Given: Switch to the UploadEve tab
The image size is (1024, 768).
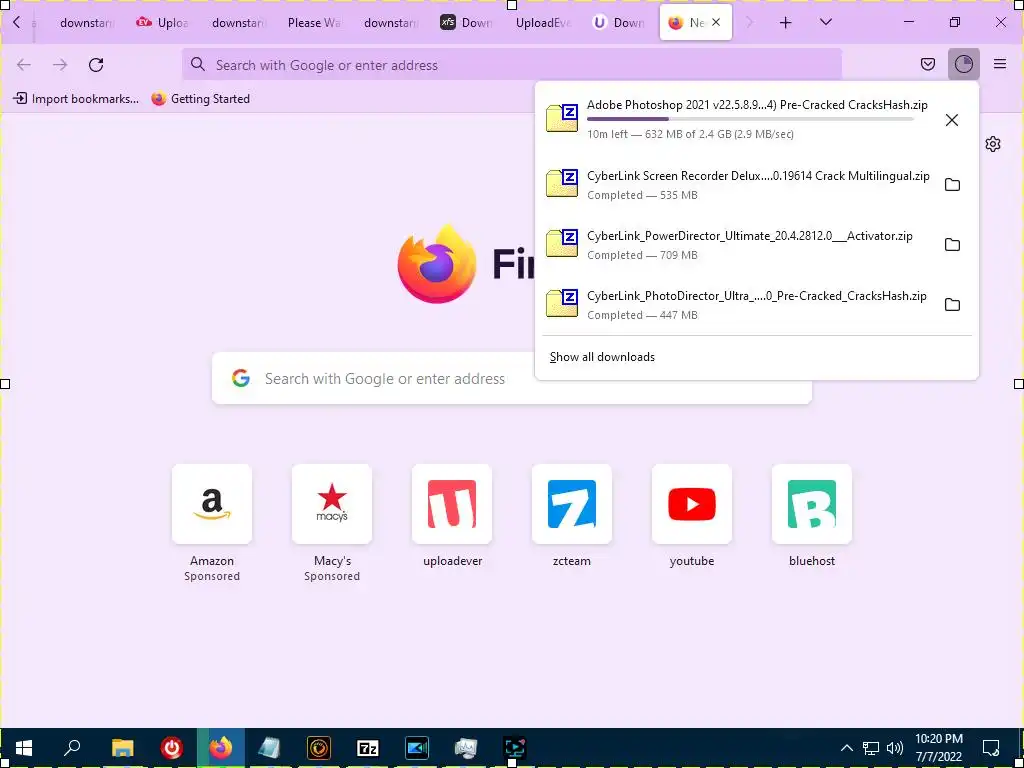Looking at the screenshot, I should pyautogui.click(x=543, y=23).
